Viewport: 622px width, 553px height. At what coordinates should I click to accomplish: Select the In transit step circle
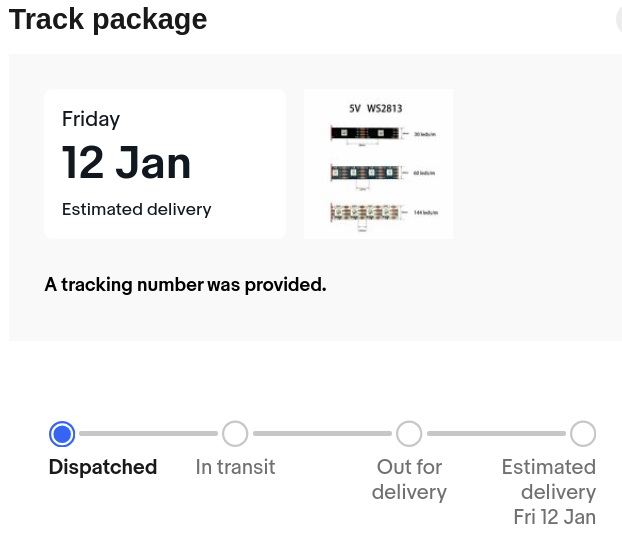pyautogui.click(x=235, y=434)
